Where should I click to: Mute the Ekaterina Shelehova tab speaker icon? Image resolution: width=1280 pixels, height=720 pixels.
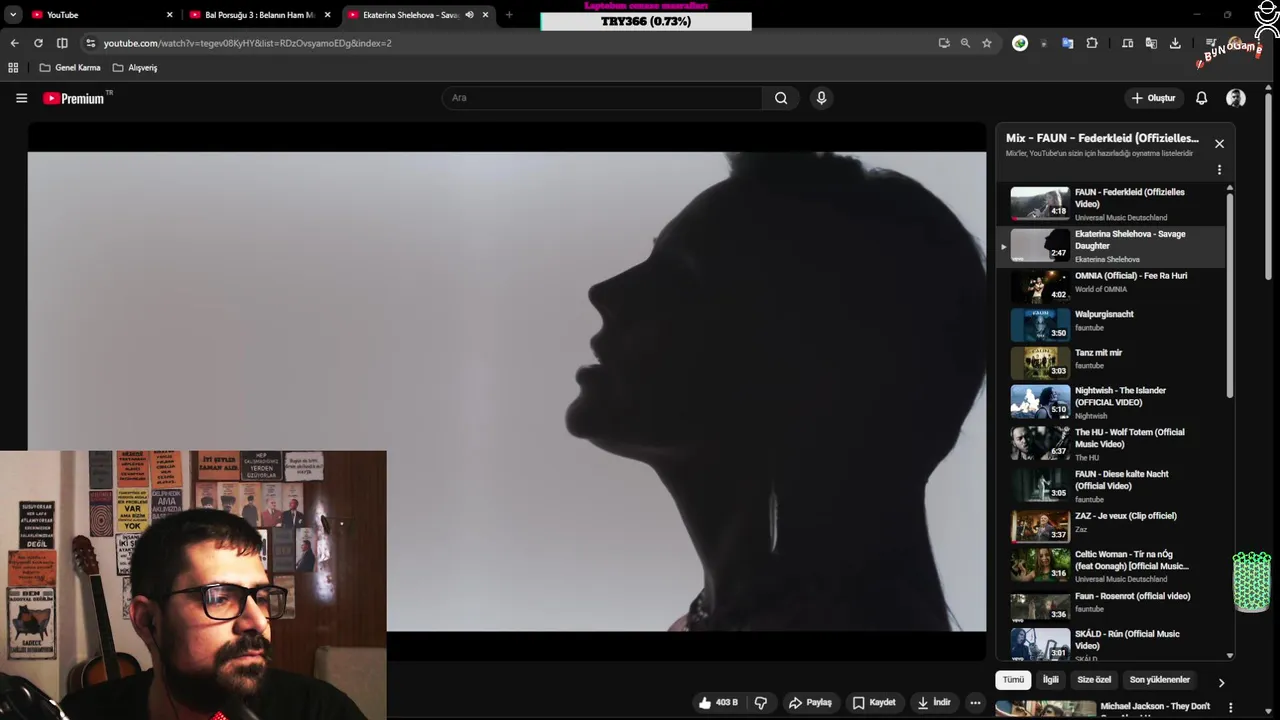point(469,15)
